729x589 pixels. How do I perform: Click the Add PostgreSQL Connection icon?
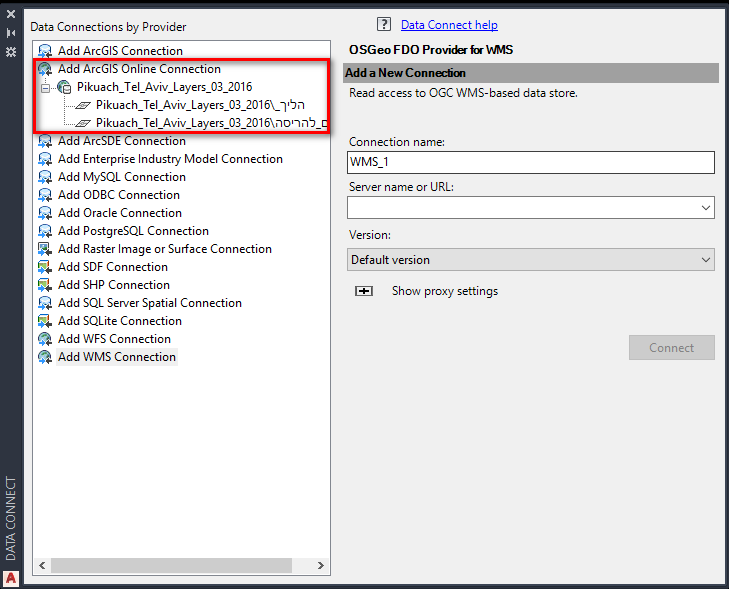(45, 231)
